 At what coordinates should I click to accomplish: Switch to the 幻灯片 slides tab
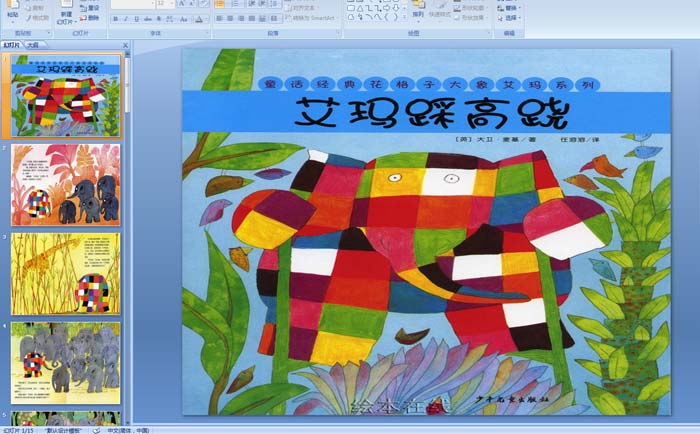pyautogui.click(x=11, y=45)
